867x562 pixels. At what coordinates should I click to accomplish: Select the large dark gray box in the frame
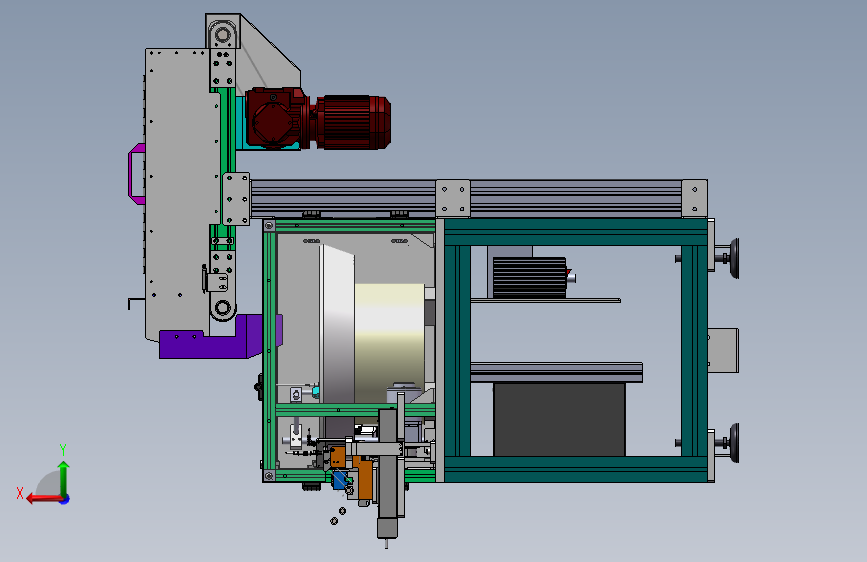[x=559, y=419]
